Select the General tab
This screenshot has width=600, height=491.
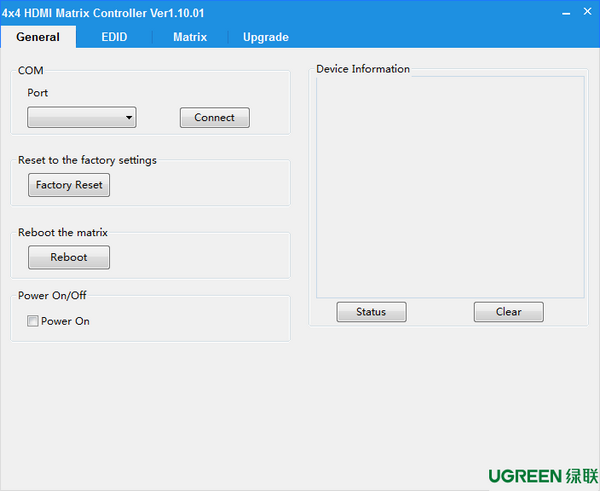click(38, 37)
